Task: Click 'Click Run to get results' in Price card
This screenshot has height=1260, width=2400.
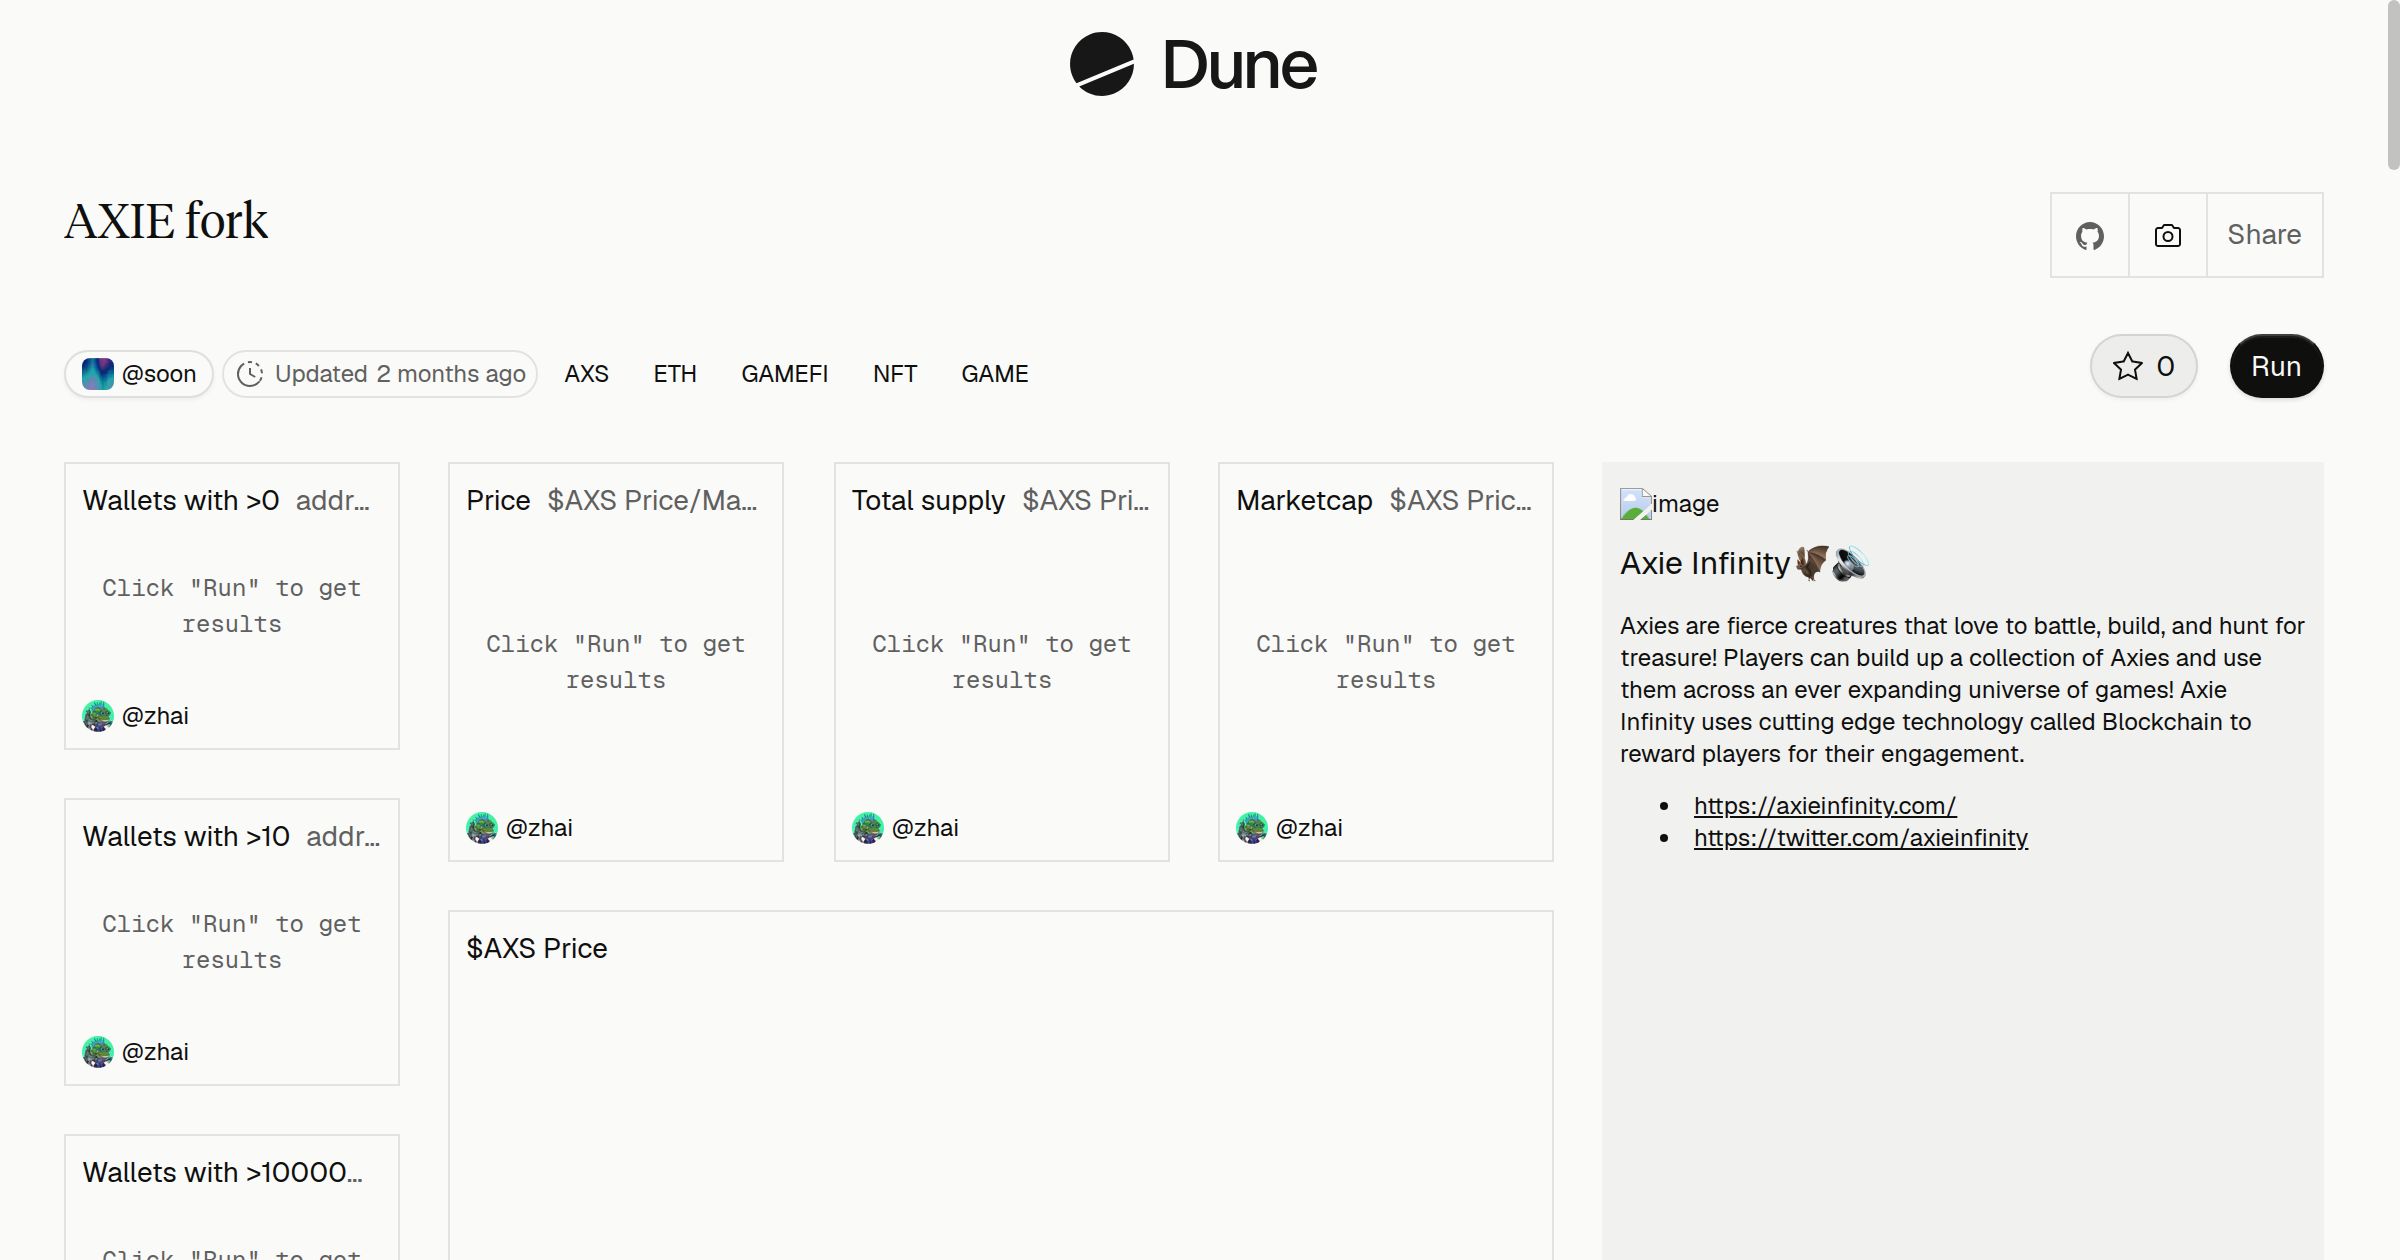Action: point(616,662)
